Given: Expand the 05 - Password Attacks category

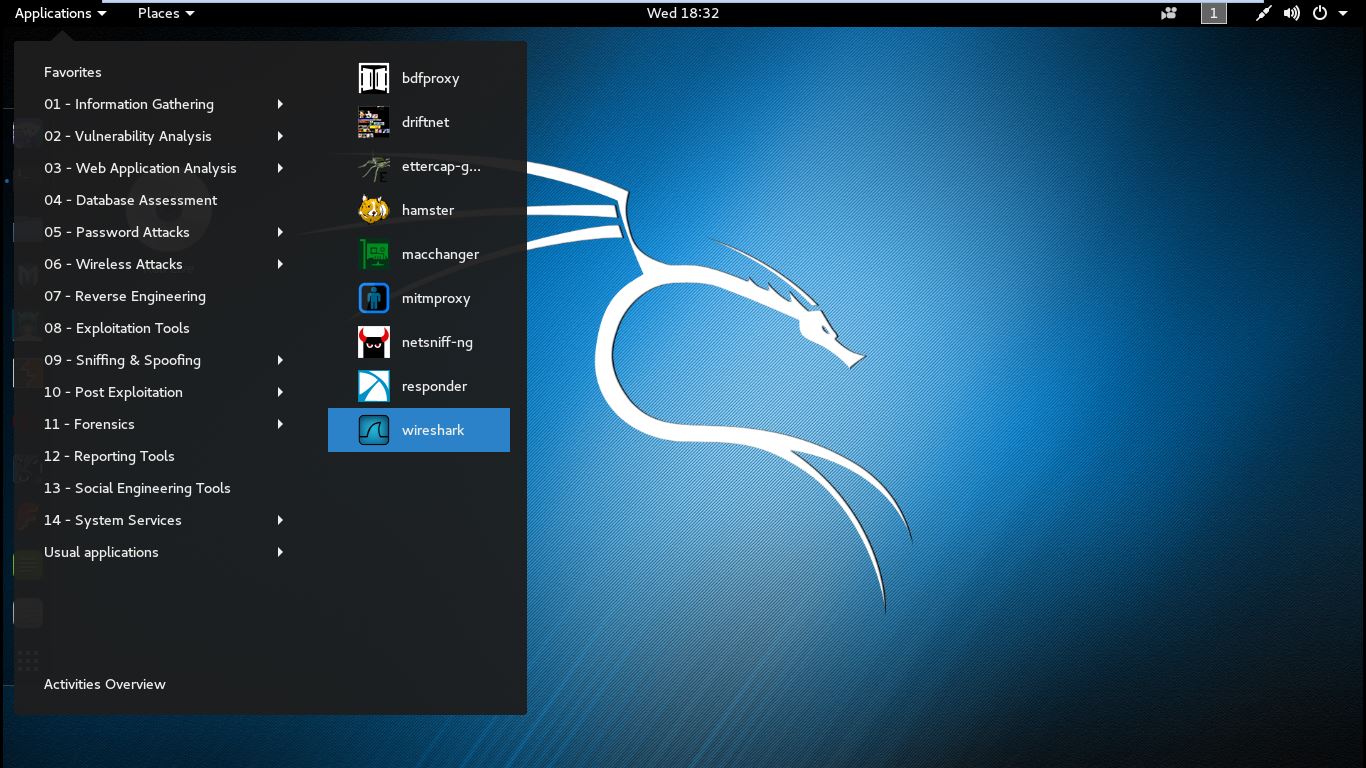Looking at the screenshot, I should (117, 232).
